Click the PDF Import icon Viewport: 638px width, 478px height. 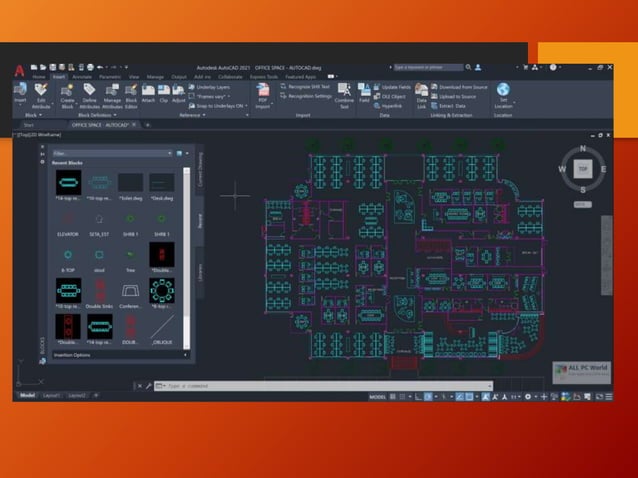tap(263, 92)
